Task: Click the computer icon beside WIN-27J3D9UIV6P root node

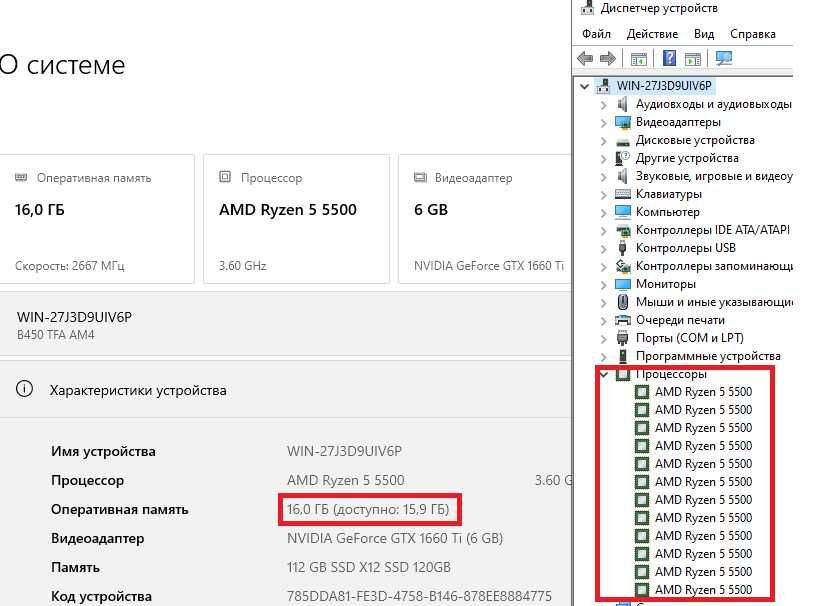Action: coord(603,86)
